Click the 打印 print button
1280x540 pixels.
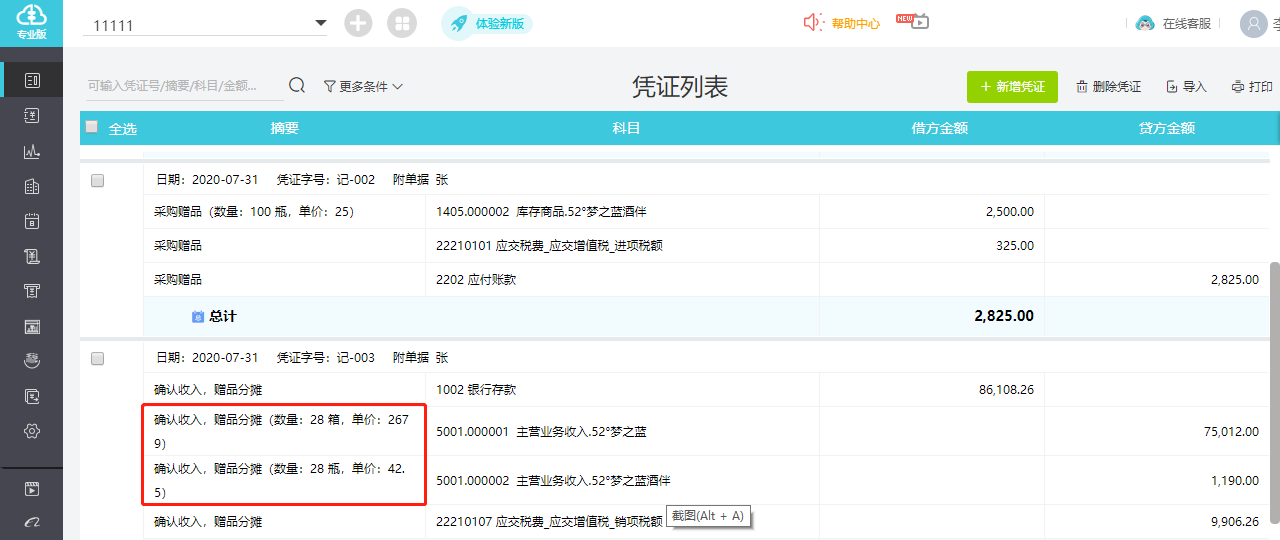[1252, 87]
